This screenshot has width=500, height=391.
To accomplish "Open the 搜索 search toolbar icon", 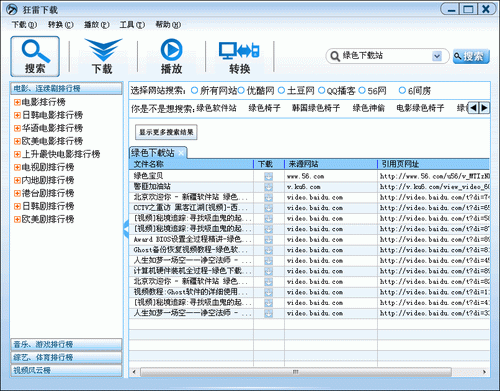I will (x=35, y=56).
